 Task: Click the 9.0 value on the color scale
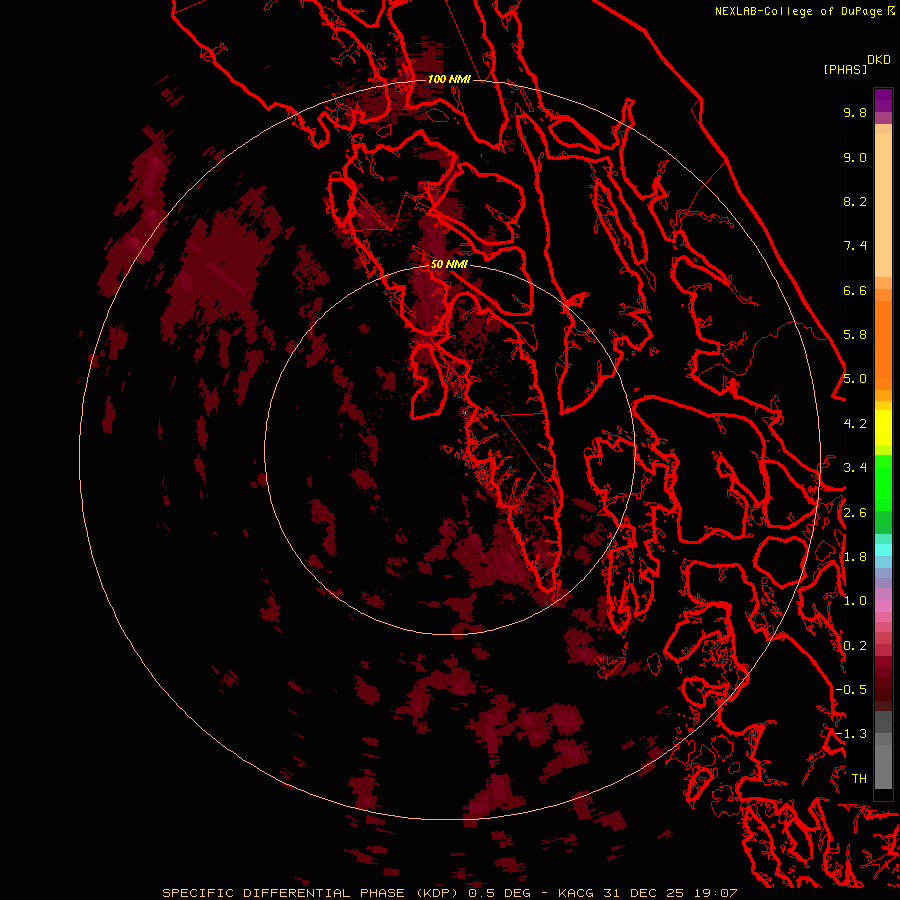855,157
